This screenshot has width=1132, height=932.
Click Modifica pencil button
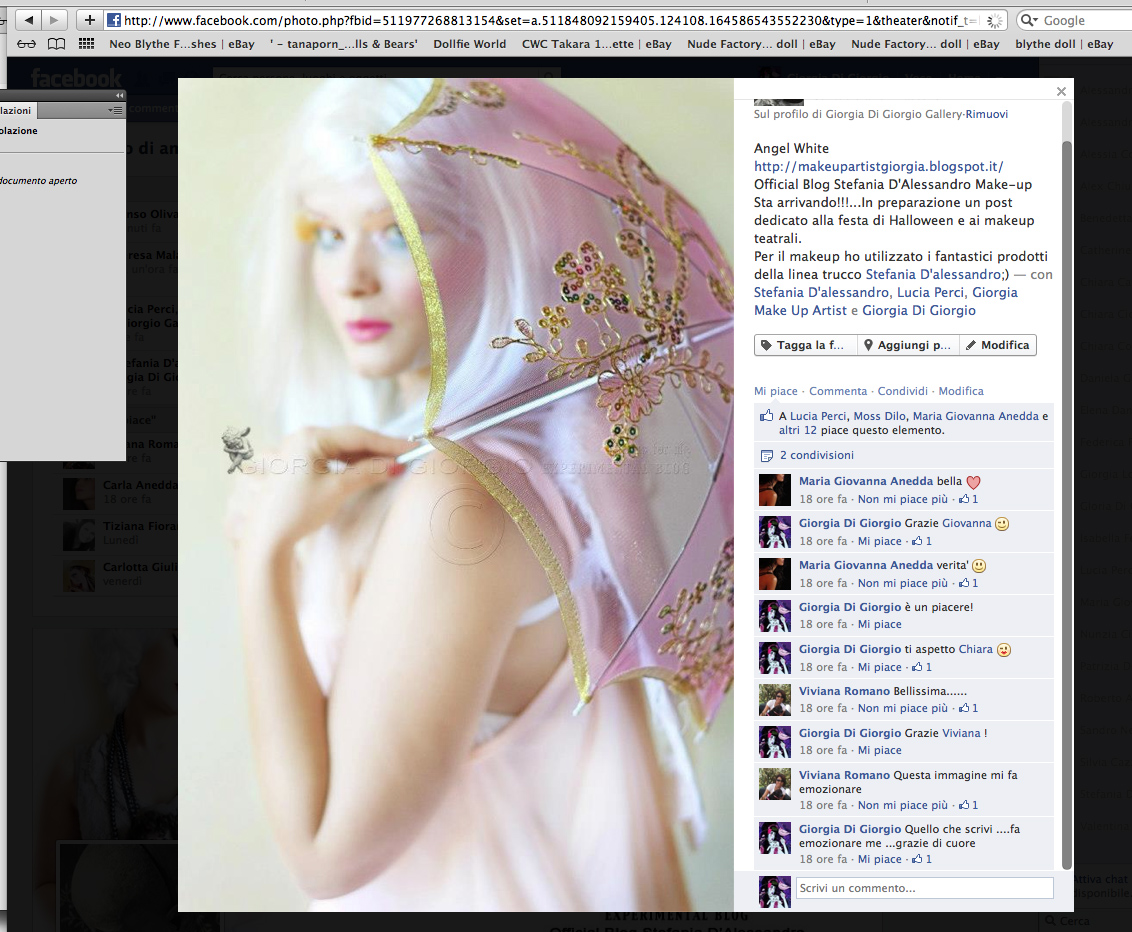pyautogui.click(x=998, y=345)
